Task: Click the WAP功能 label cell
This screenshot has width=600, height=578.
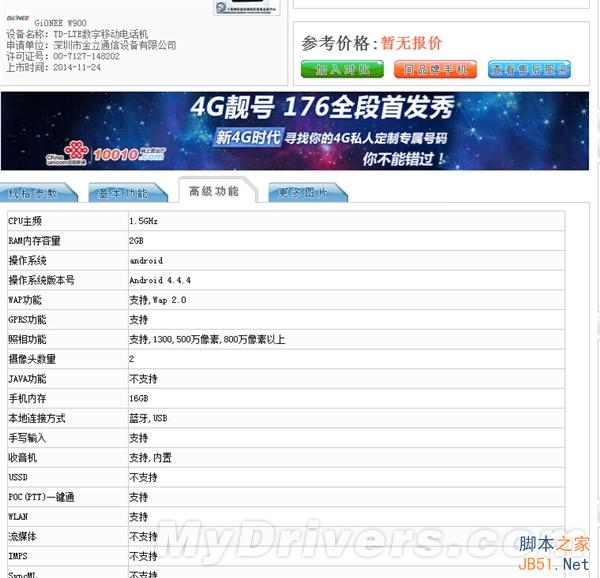Action: 68,300
